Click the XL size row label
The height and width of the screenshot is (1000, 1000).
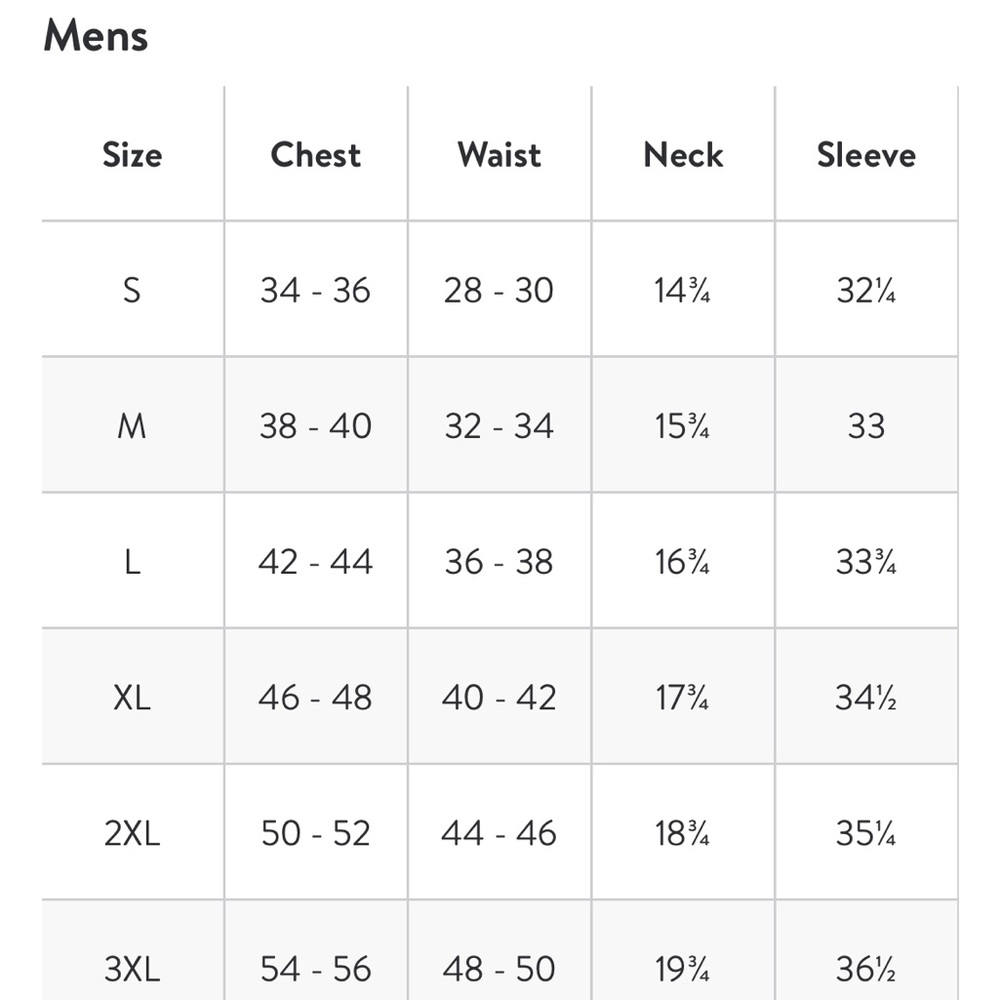coord(132,697)
